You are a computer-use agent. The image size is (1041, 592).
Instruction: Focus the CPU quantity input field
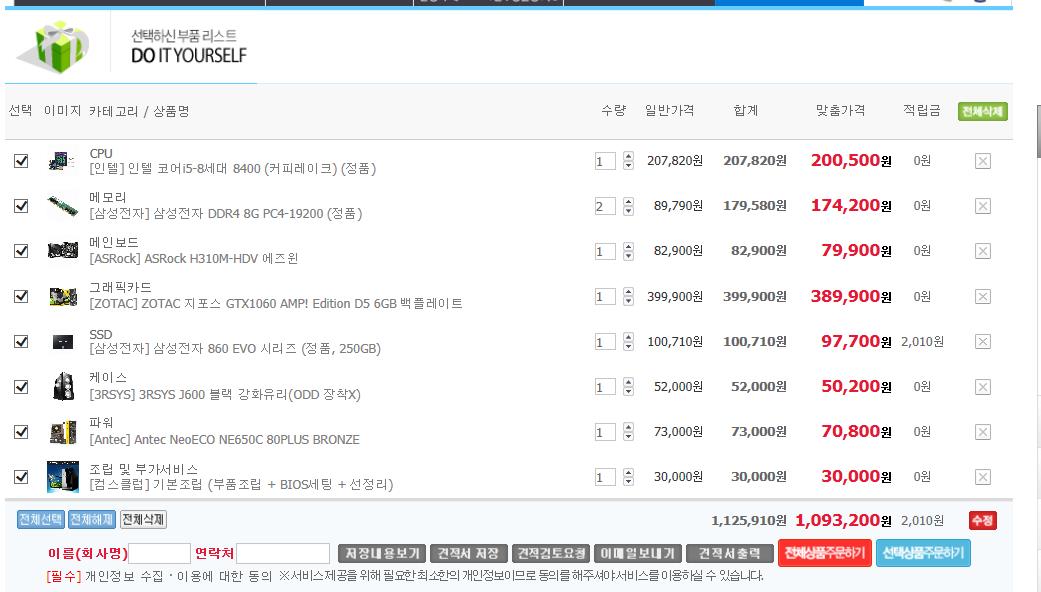605,161
